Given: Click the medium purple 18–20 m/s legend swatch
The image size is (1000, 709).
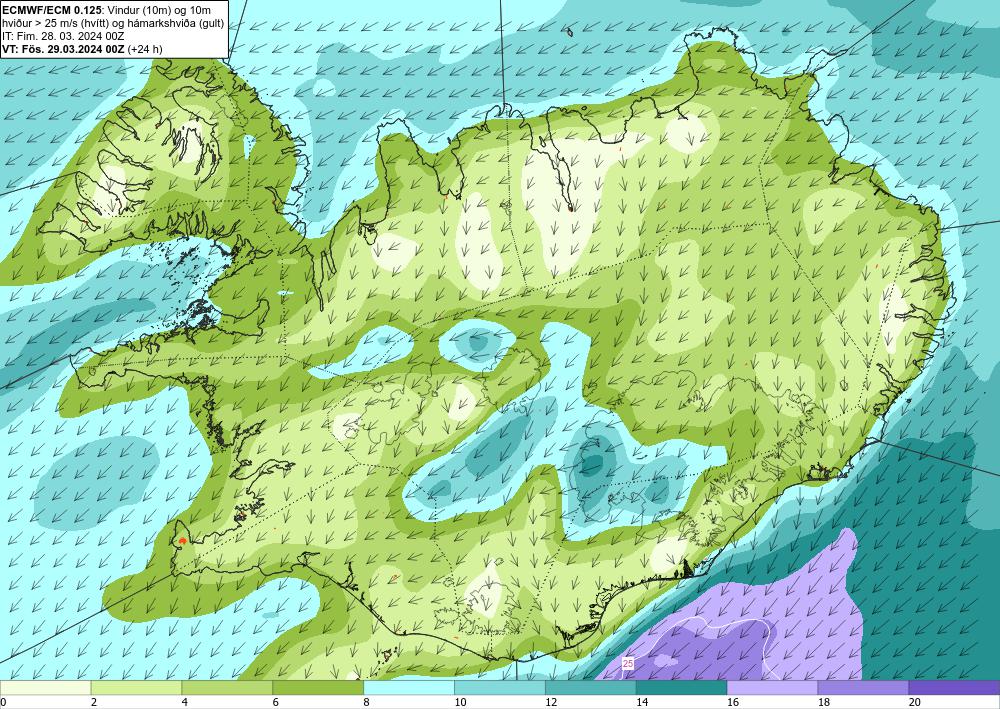Looking at the screenshot, I should (863, 688).
